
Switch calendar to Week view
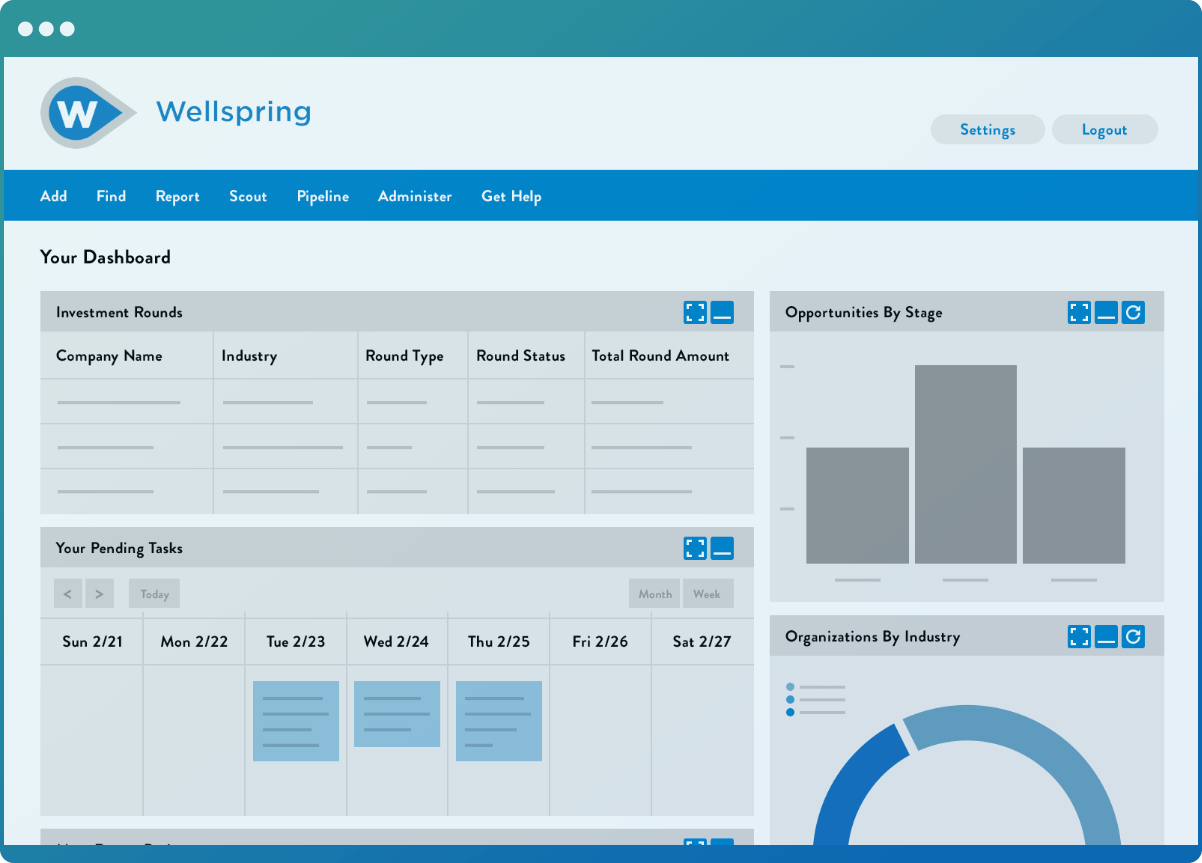click(x=707, y=593)
